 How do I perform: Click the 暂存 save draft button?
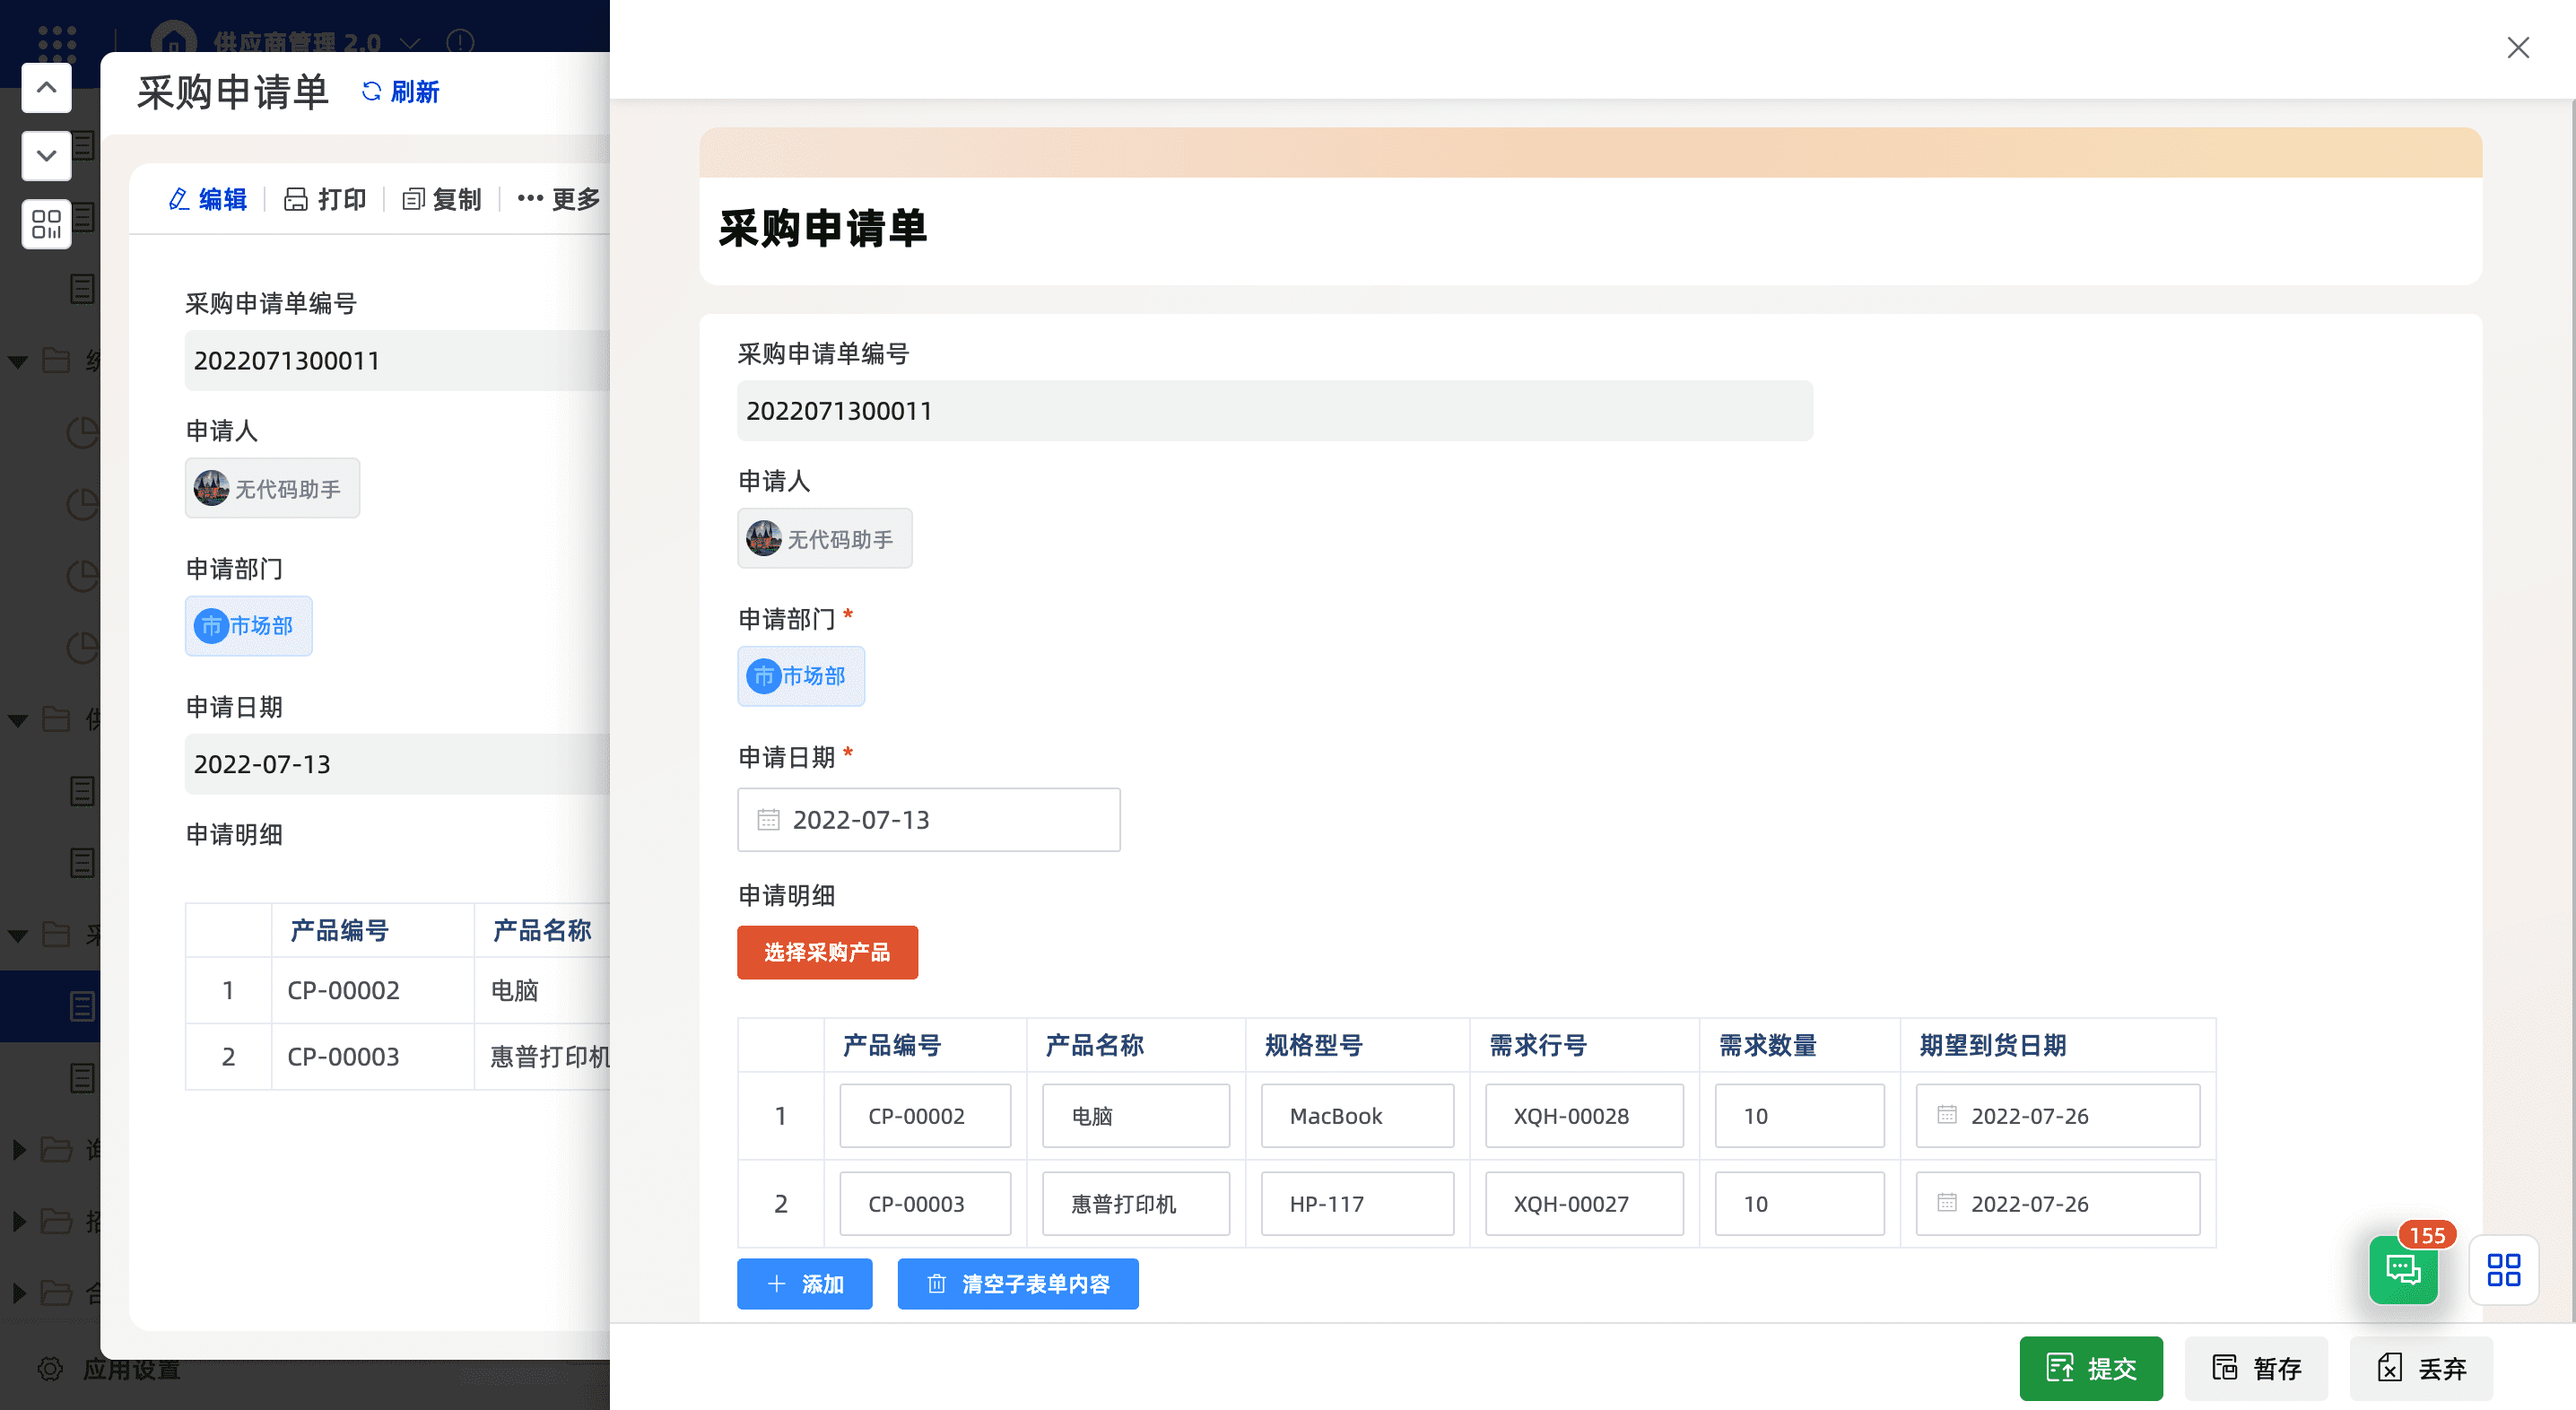(x=2256, y=1367)
